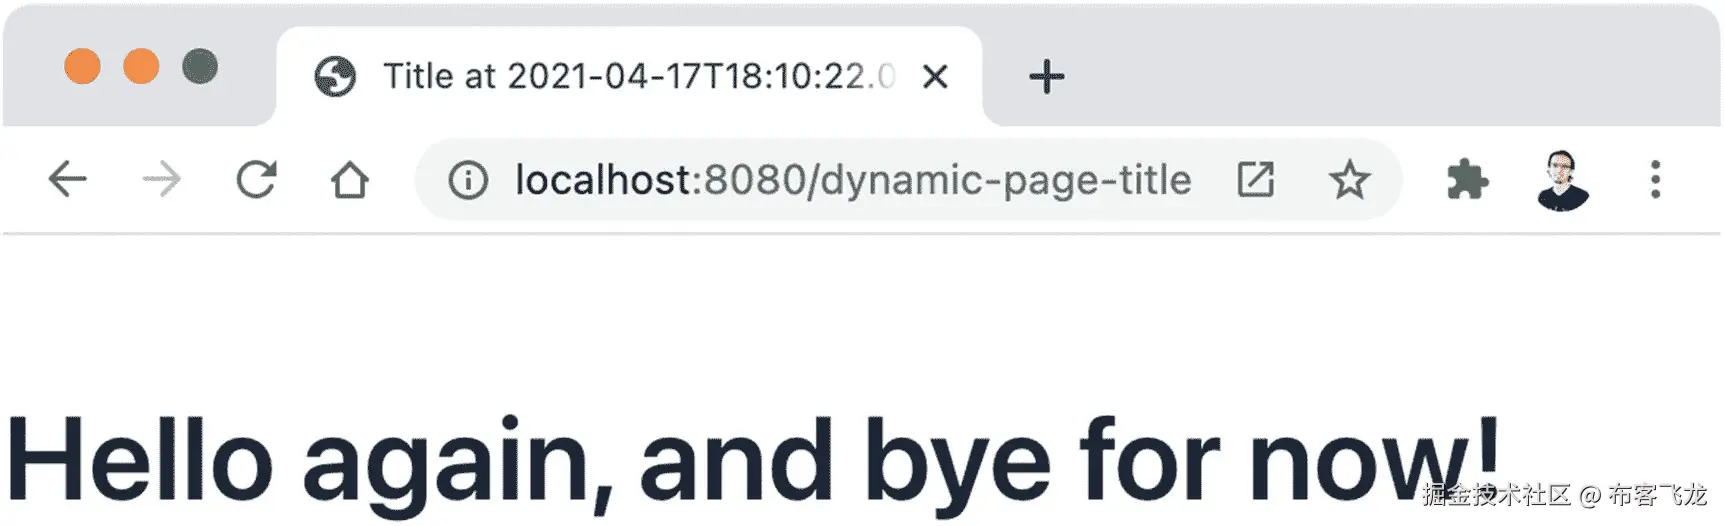This screenshot has width=1725, height=526.
Task: Click the orange close window button
Action: click(x=82, y=66)
